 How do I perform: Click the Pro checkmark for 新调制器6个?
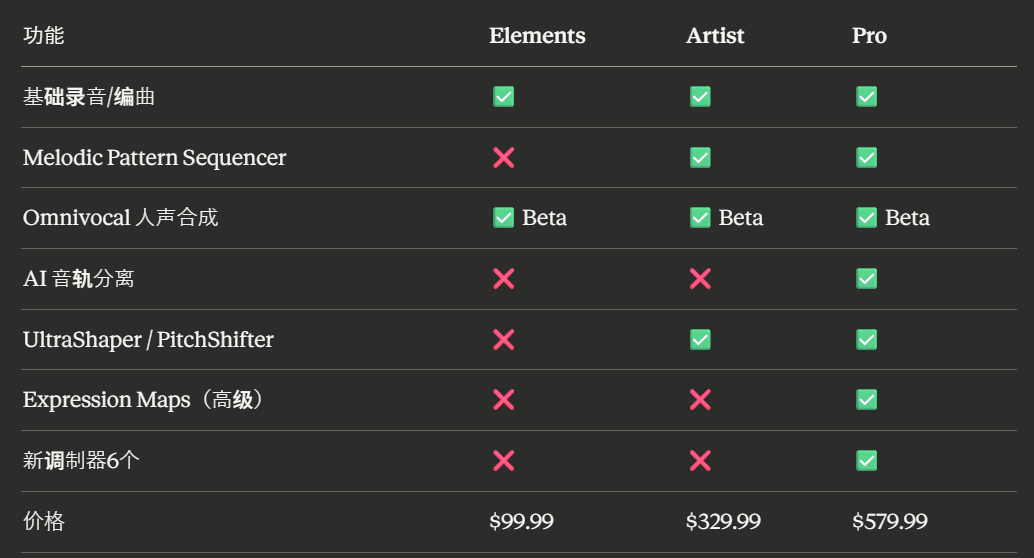866,460
